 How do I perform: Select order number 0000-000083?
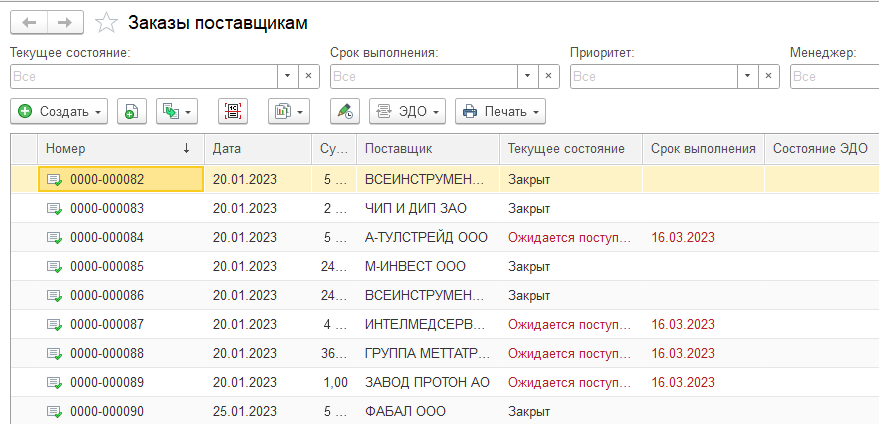[x=107, y=209]
